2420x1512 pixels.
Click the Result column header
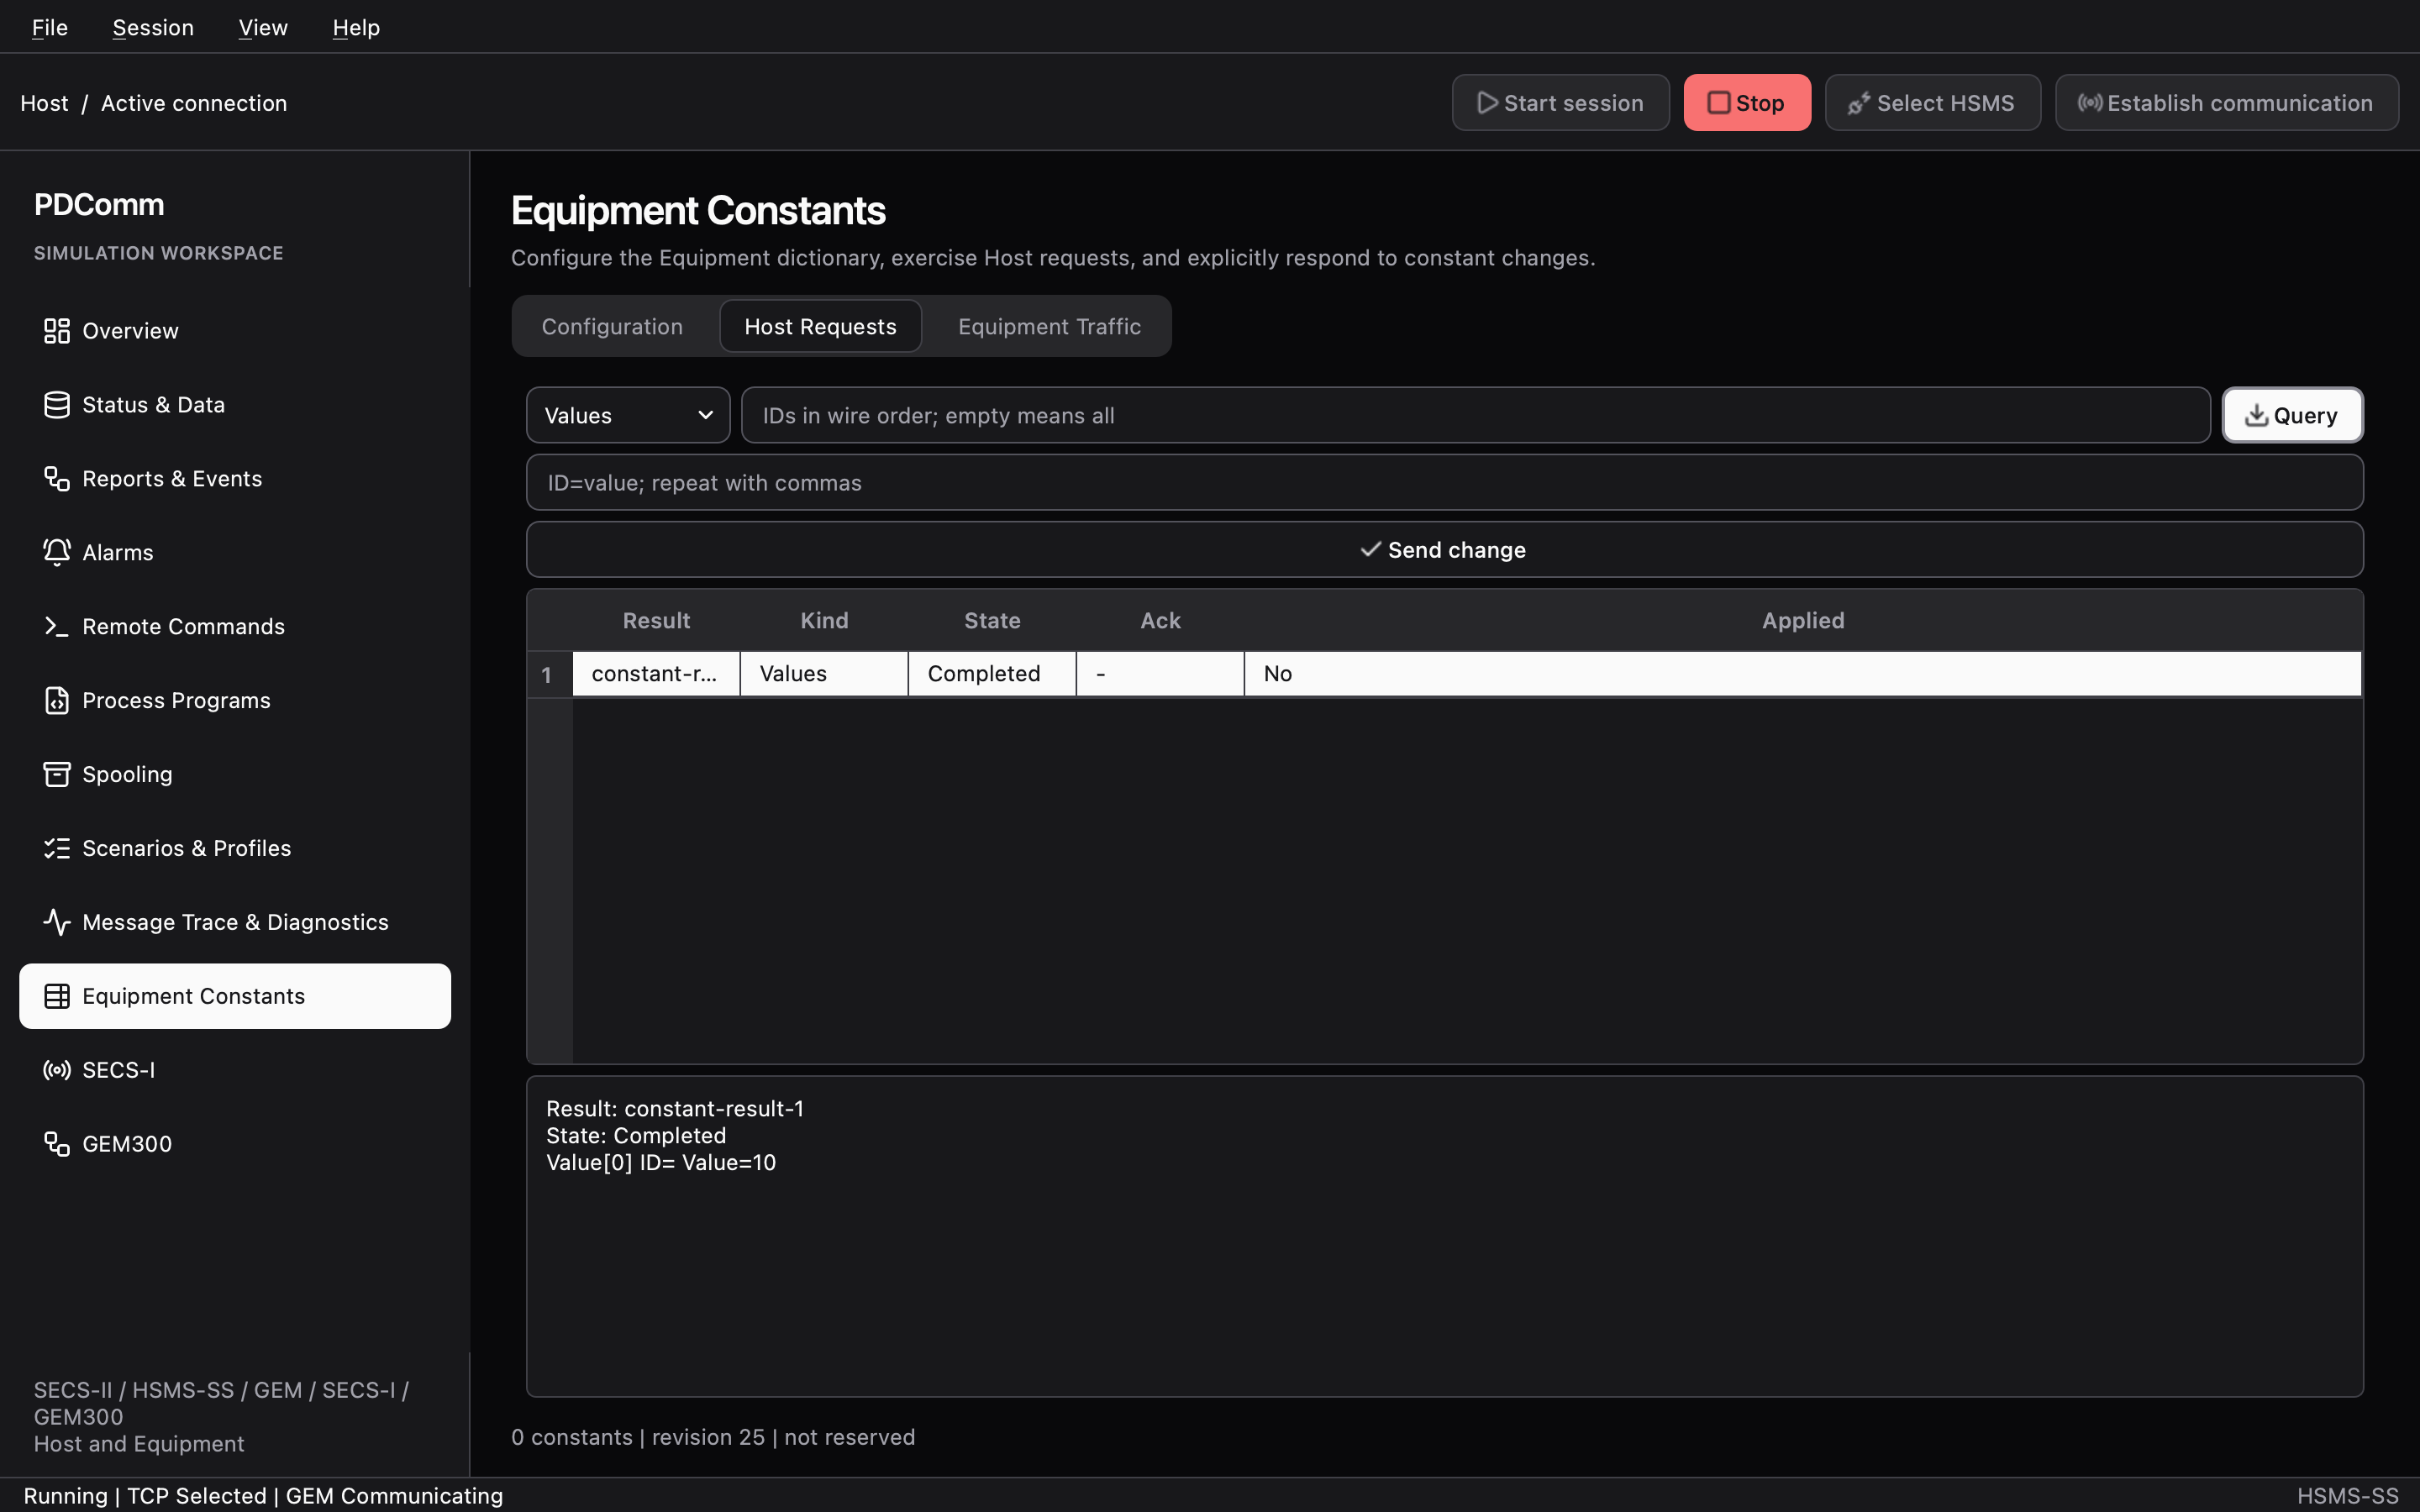pyautogui.click(x=656, y=621)
